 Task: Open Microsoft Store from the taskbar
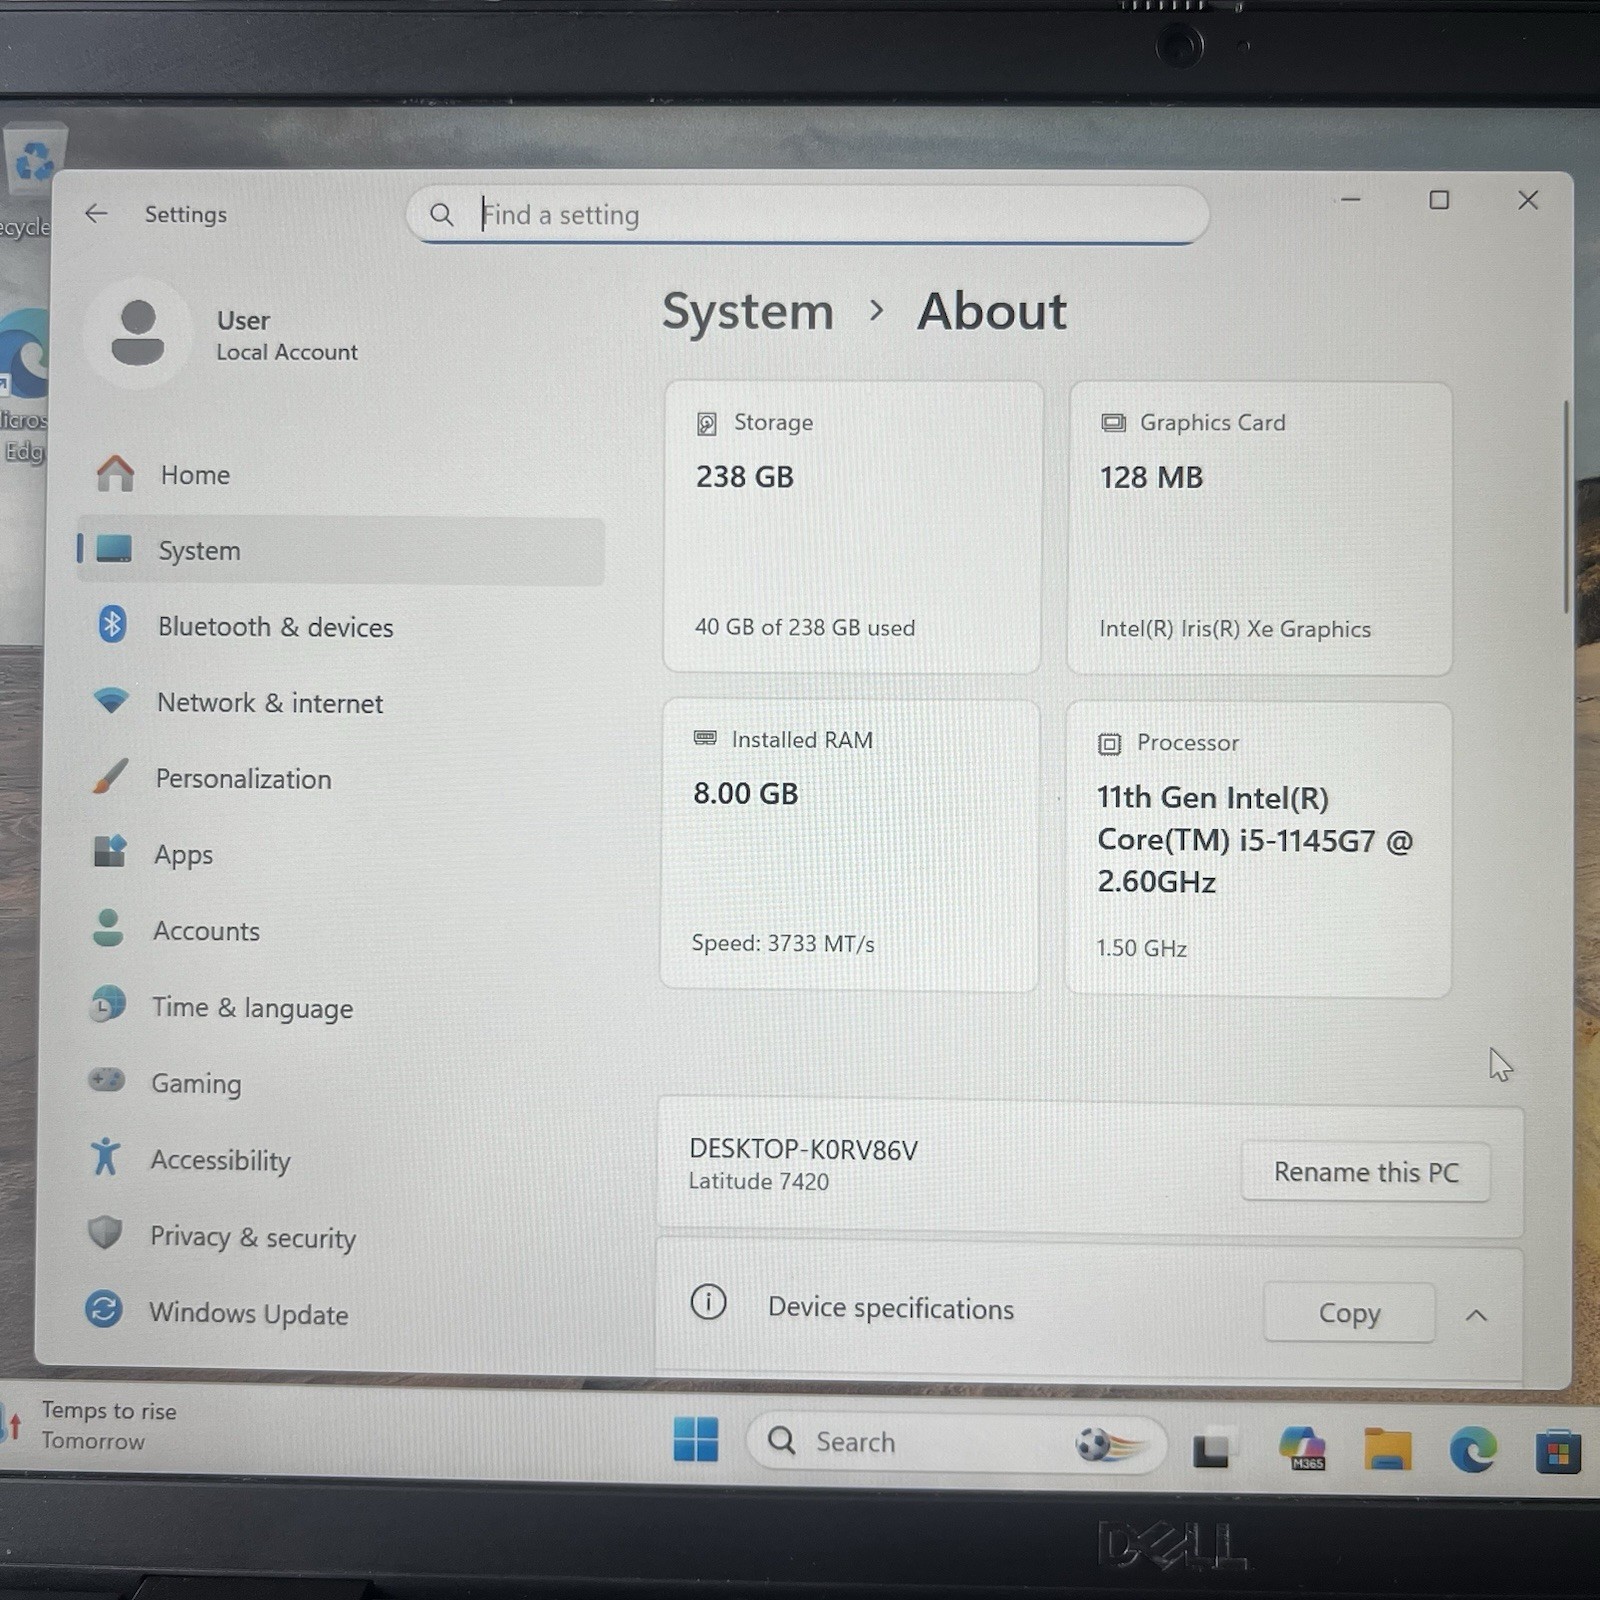click(1558, 1452)
